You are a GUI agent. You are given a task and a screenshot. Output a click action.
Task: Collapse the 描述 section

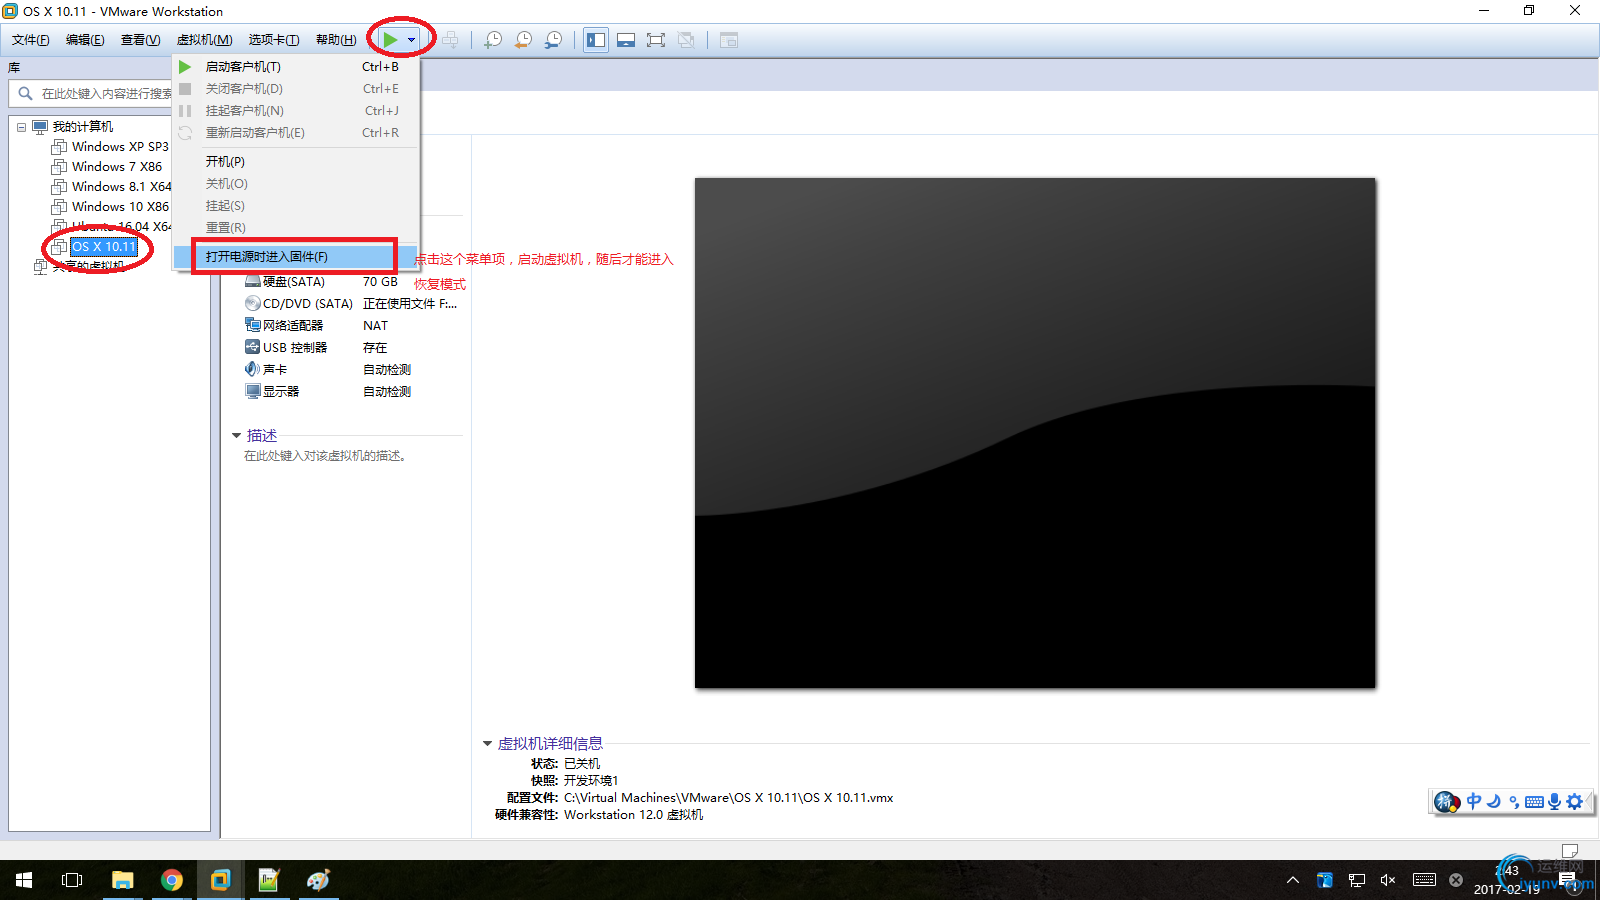click(237, 436)
